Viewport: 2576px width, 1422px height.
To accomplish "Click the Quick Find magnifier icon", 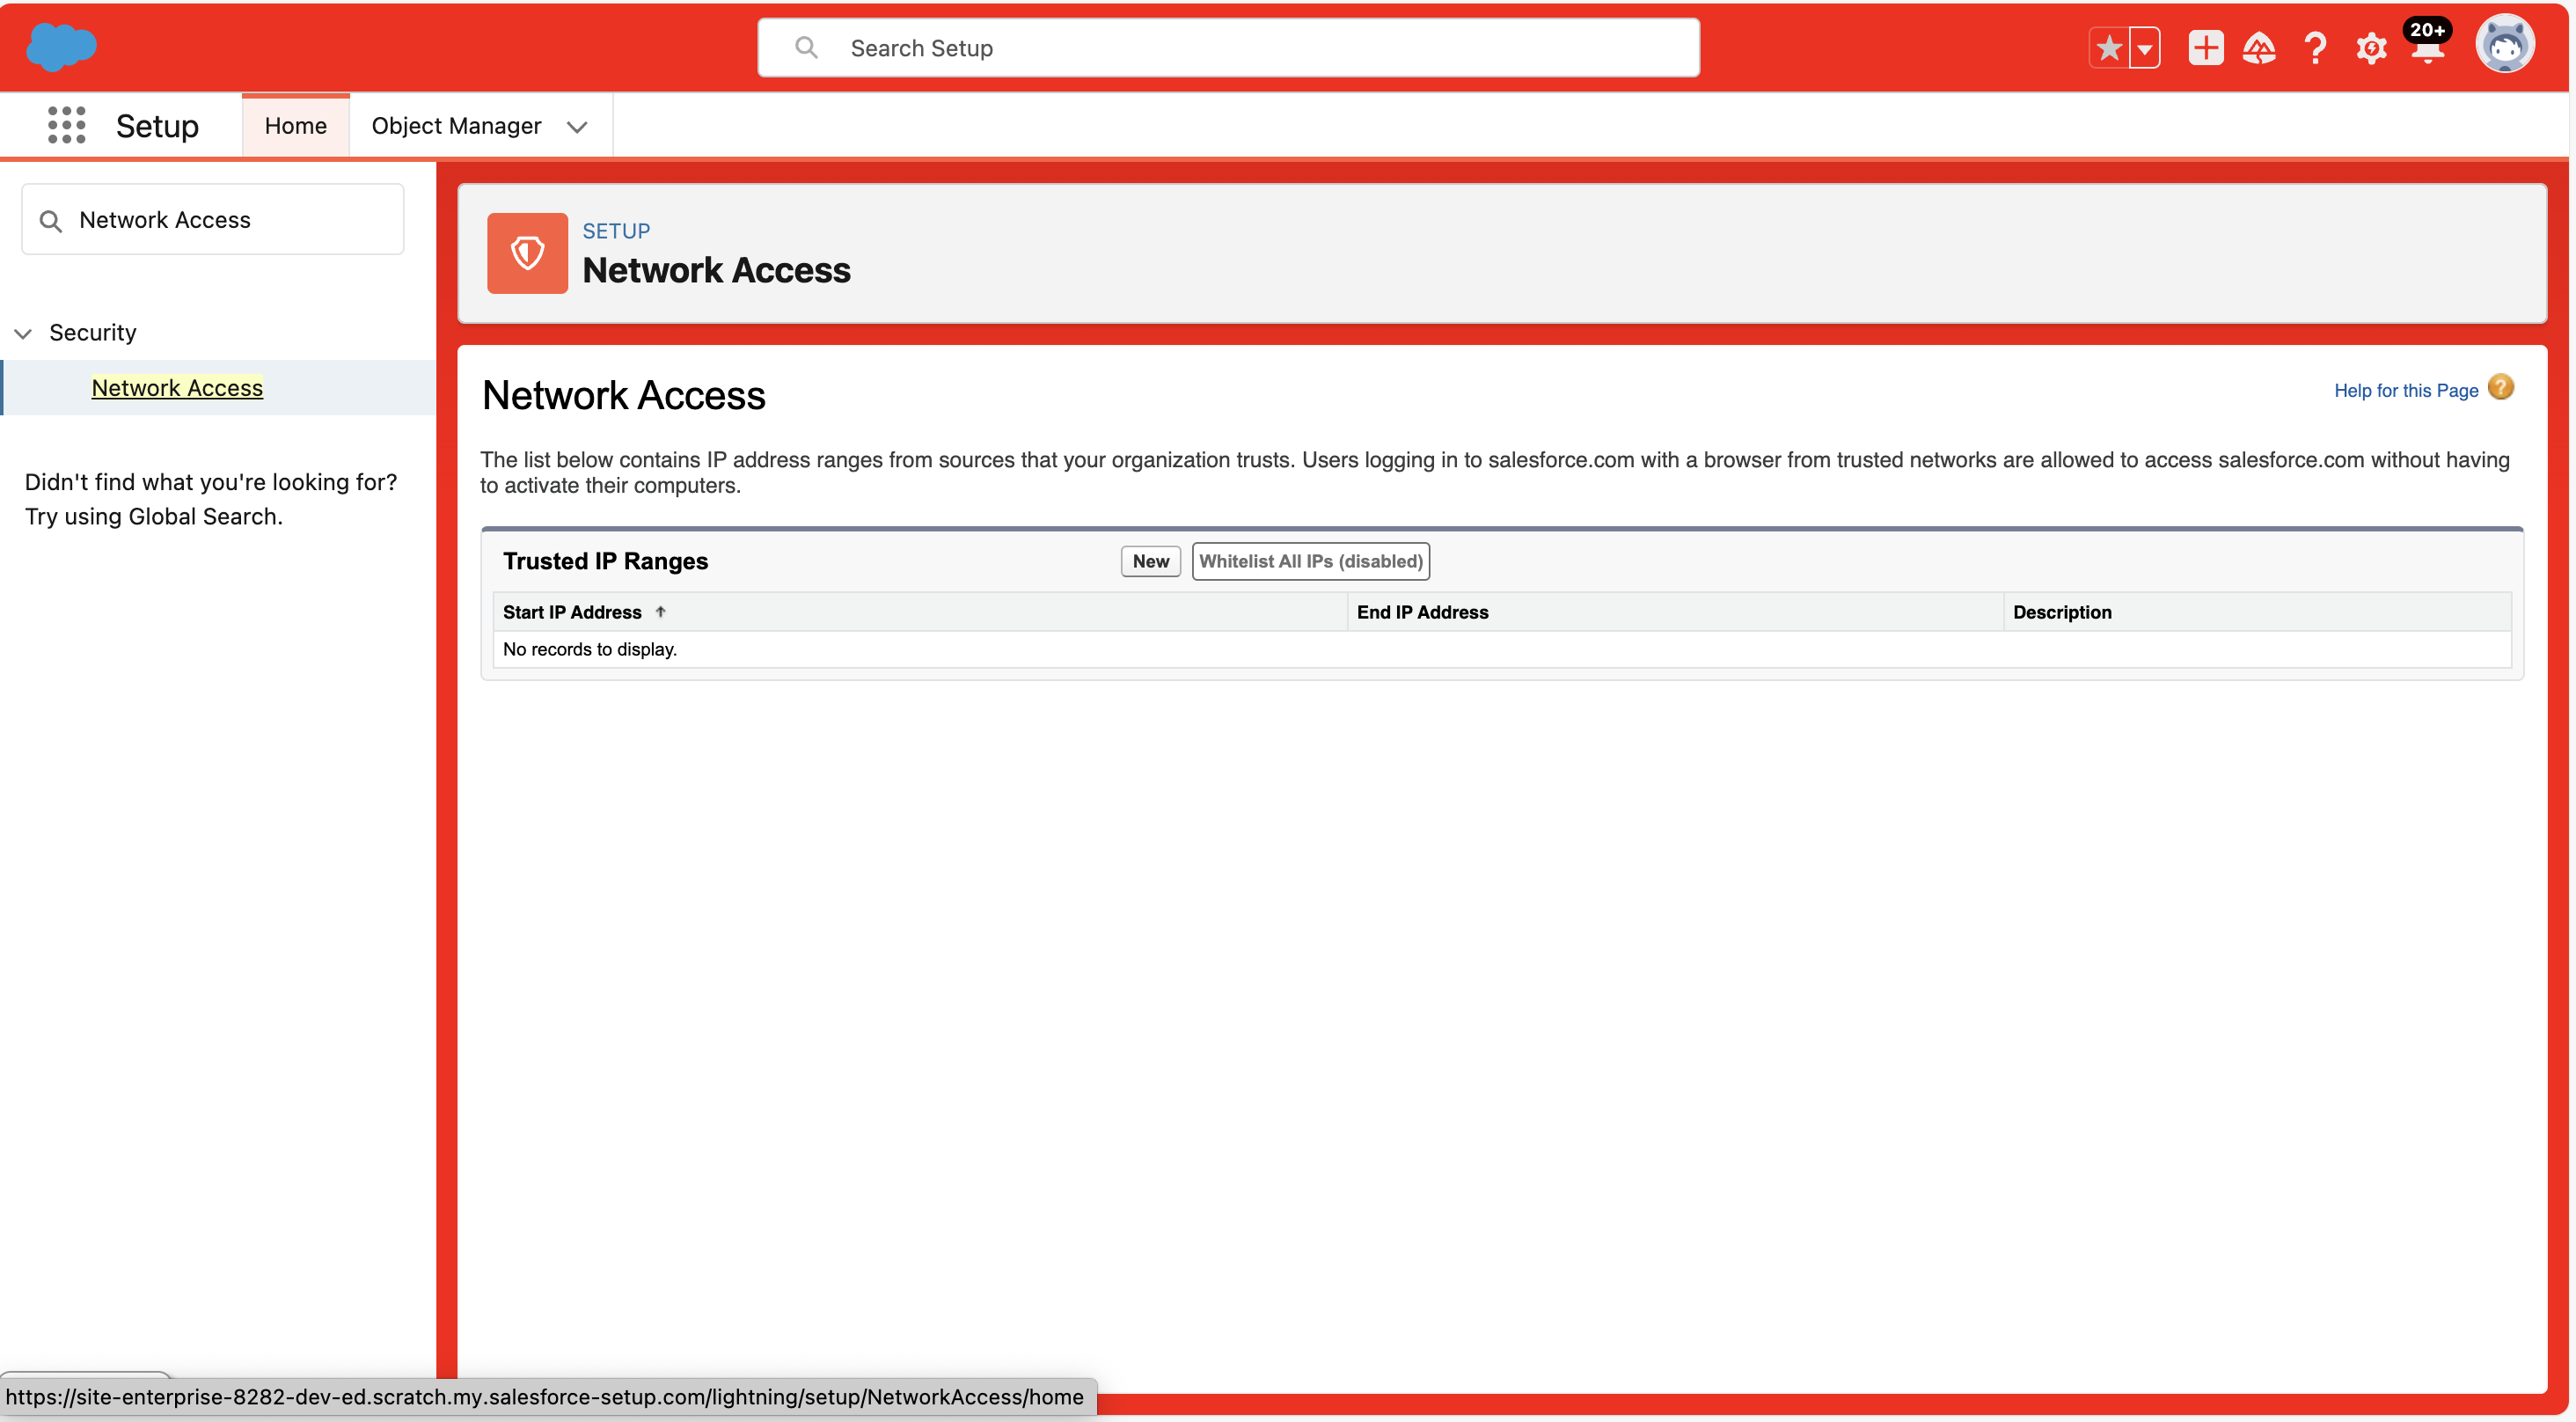I will click(x=50, y=220).
